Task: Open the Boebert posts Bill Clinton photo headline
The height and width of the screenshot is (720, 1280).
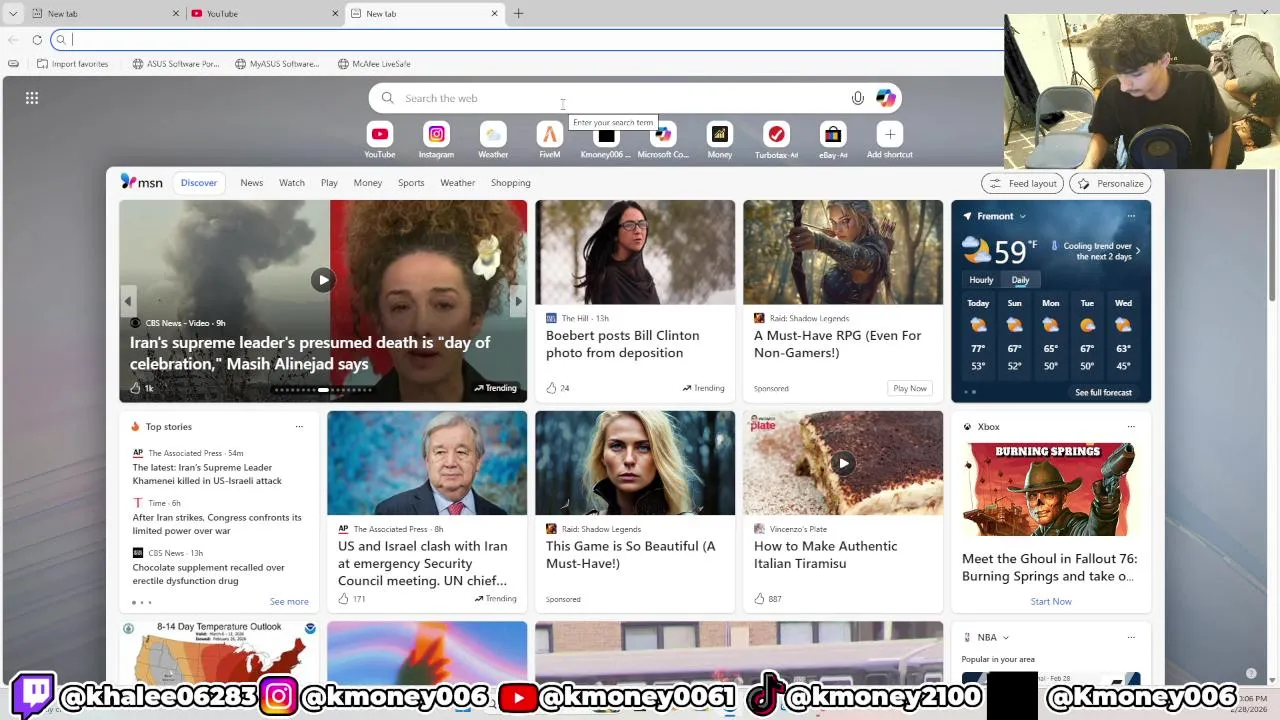Action: [x=622, y=344]
